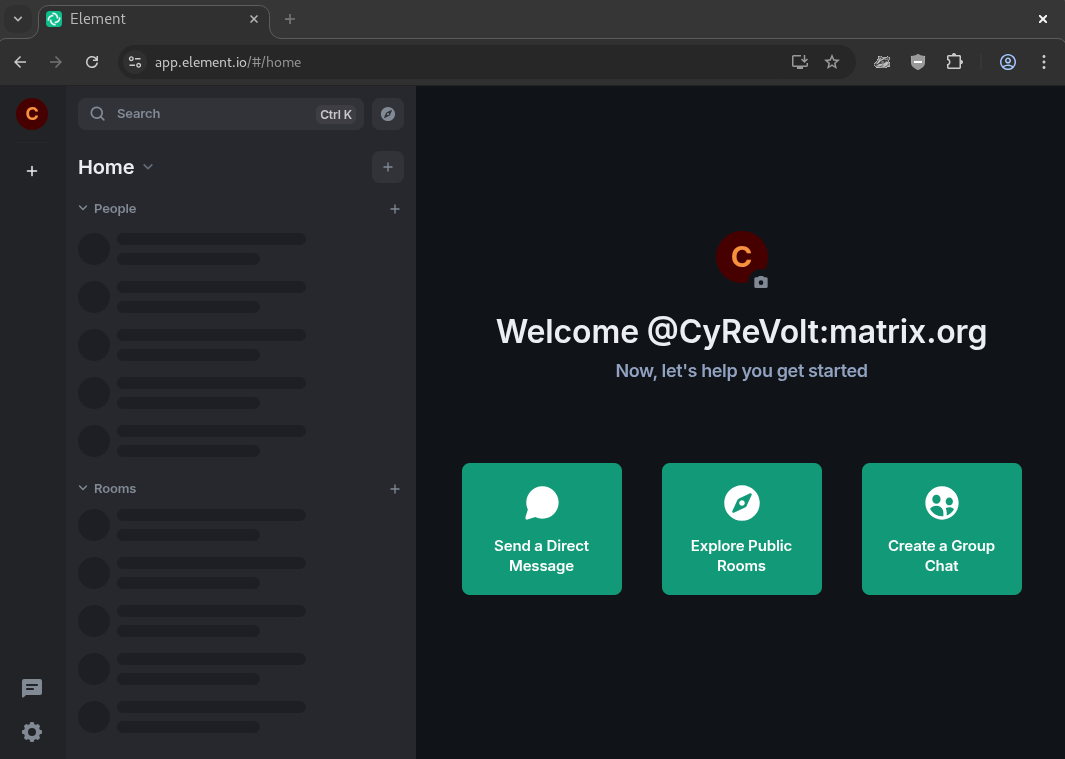1065x759 pixels.
Task: Click Send a Direct Message button
Action: tap(541, 529)
